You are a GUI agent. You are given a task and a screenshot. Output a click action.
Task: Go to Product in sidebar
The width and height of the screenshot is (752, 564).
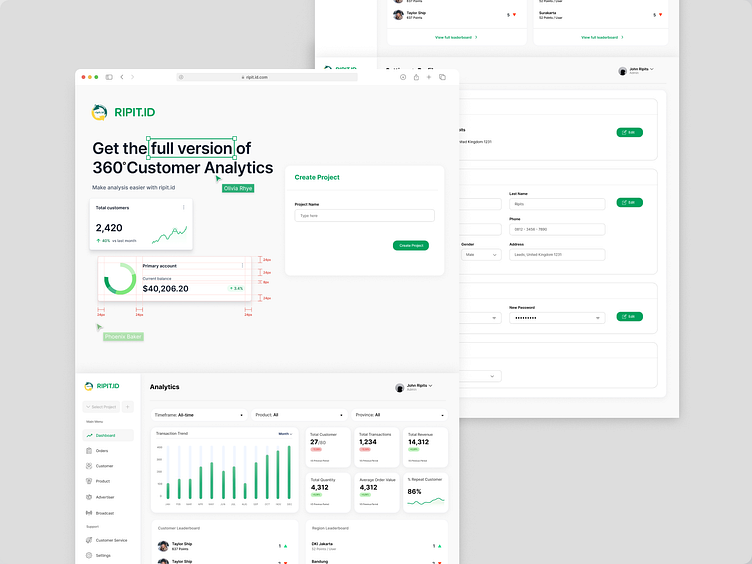click(x=103, y=481)
